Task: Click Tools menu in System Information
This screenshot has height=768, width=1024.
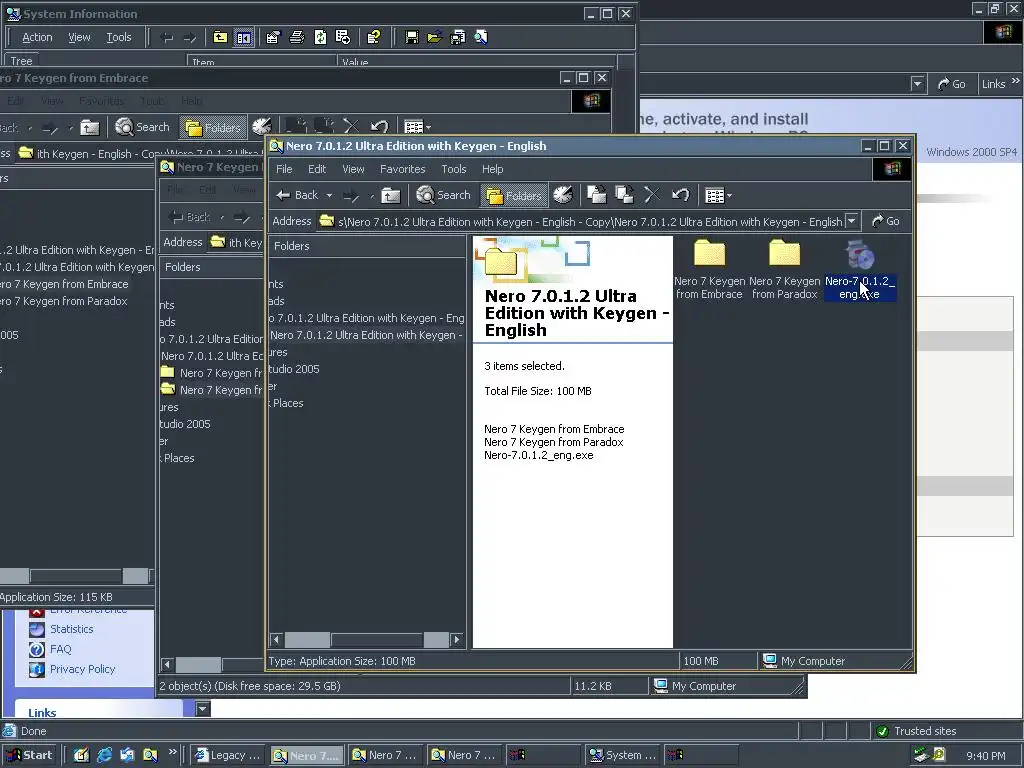Action: tap(119, 37)
